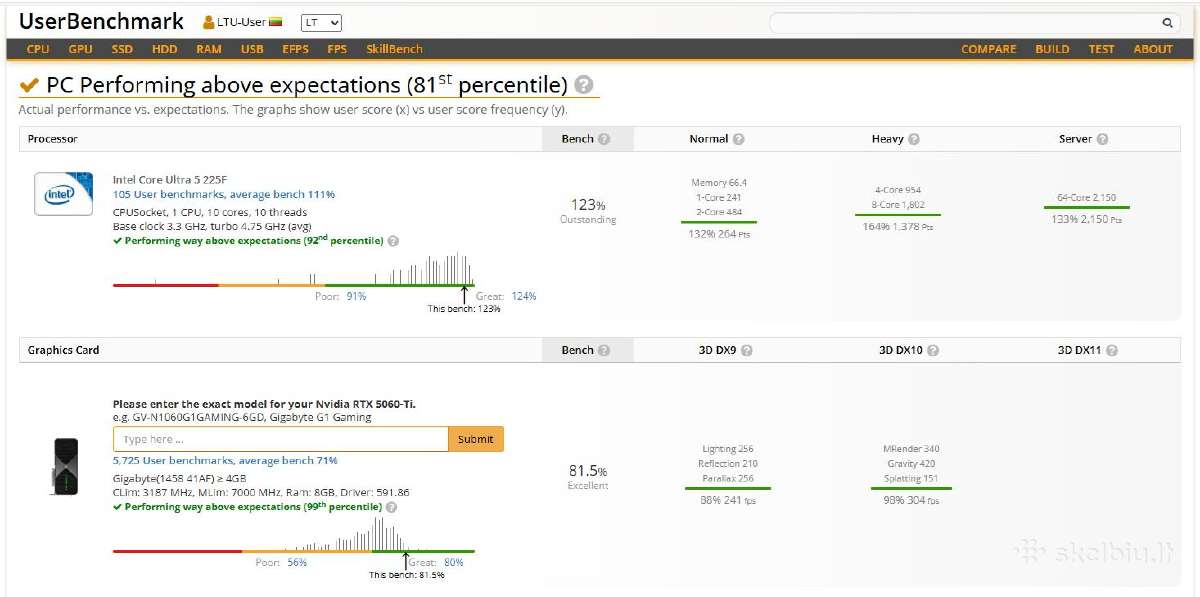Click help icon next to Server column
Screen dimensions: 1200x597
[1102, 139]
